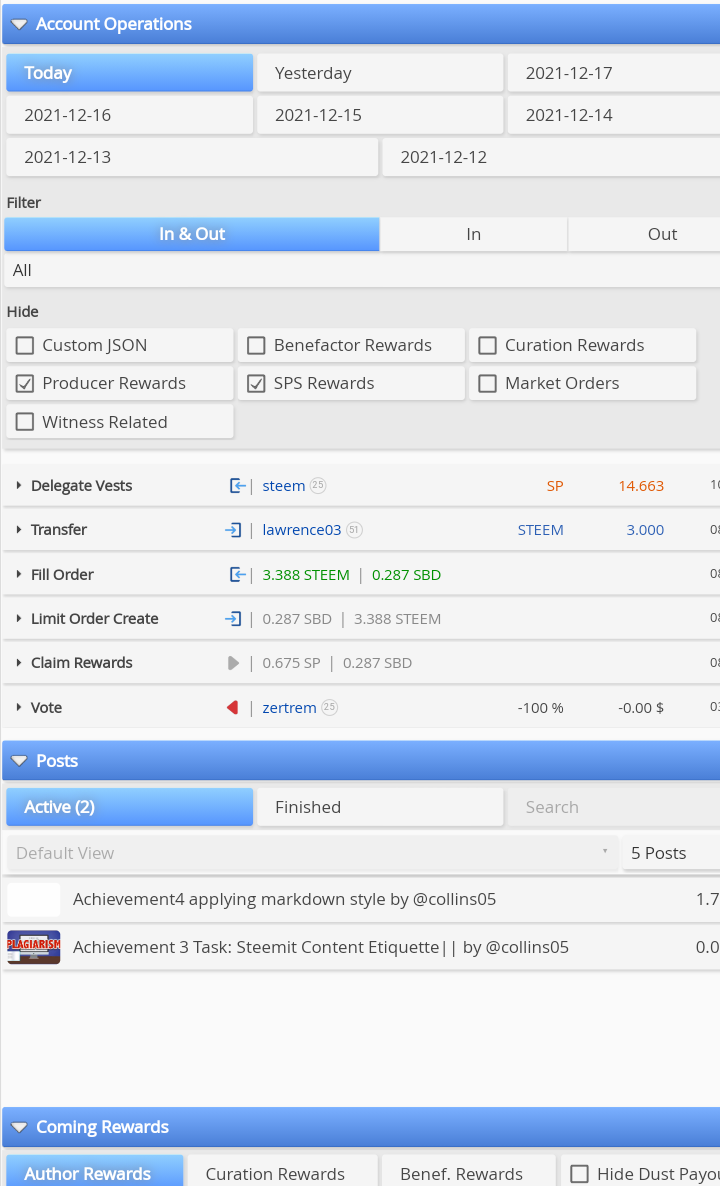Viewport: 720px width, 1186px height.
Task: Expand the Delegate Vests operation details
Action: [x=19, y=486]
